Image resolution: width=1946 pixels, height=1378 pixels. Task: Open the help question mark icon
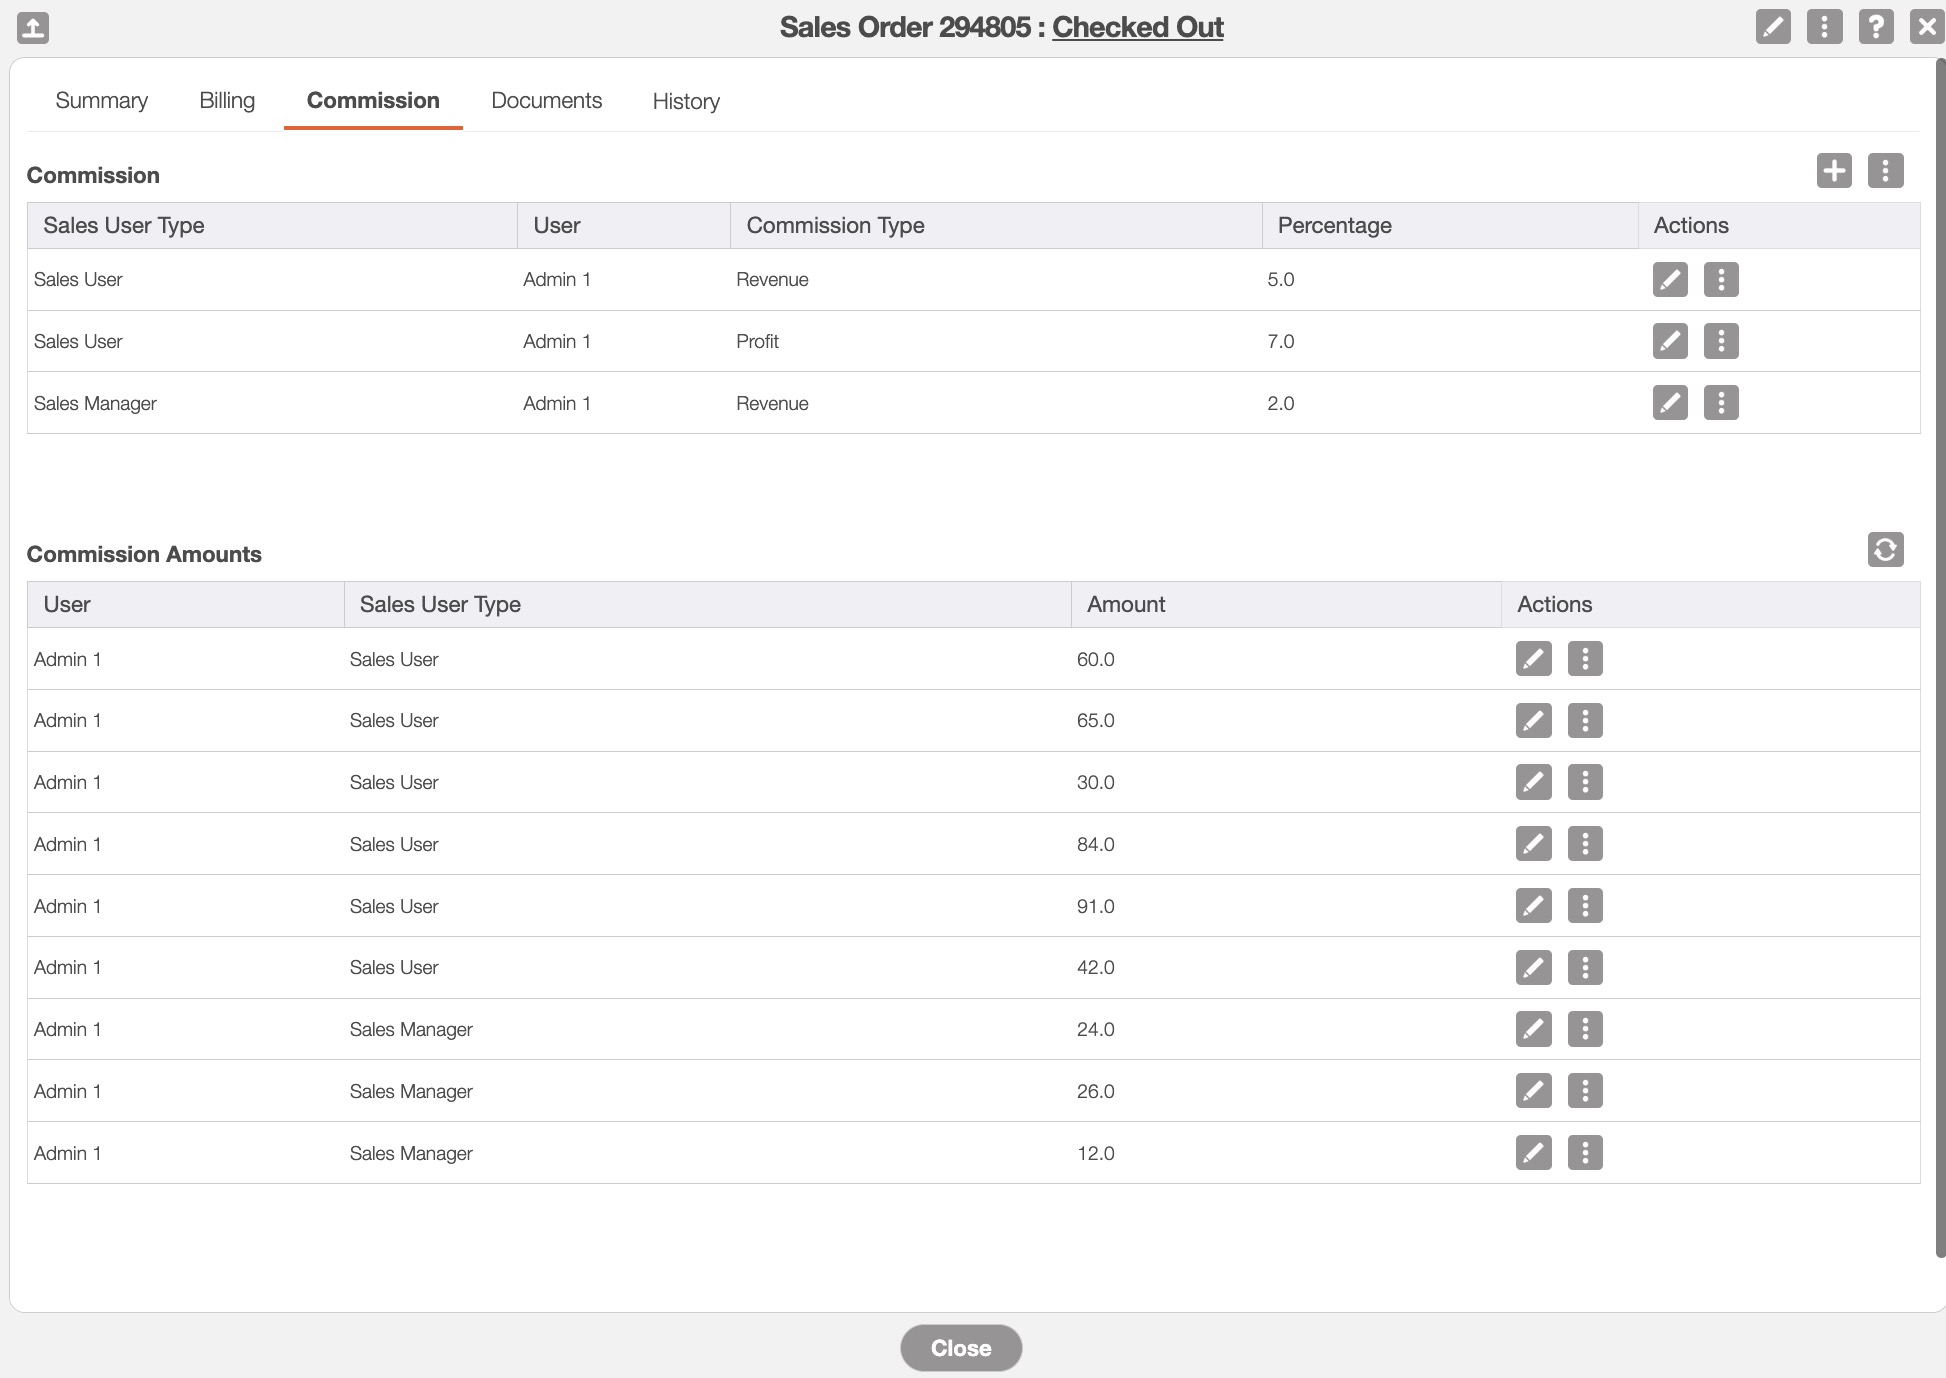pos(1875,27)
